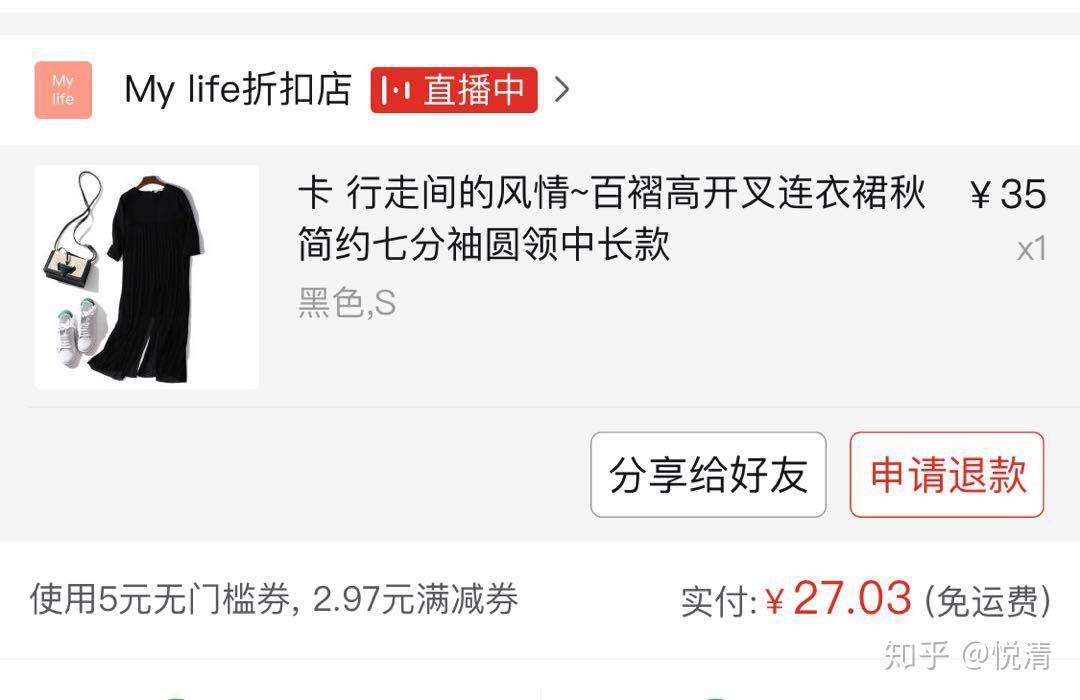
Task: Tap the (免运费) free shipping note
Action: tap(987, 601)
